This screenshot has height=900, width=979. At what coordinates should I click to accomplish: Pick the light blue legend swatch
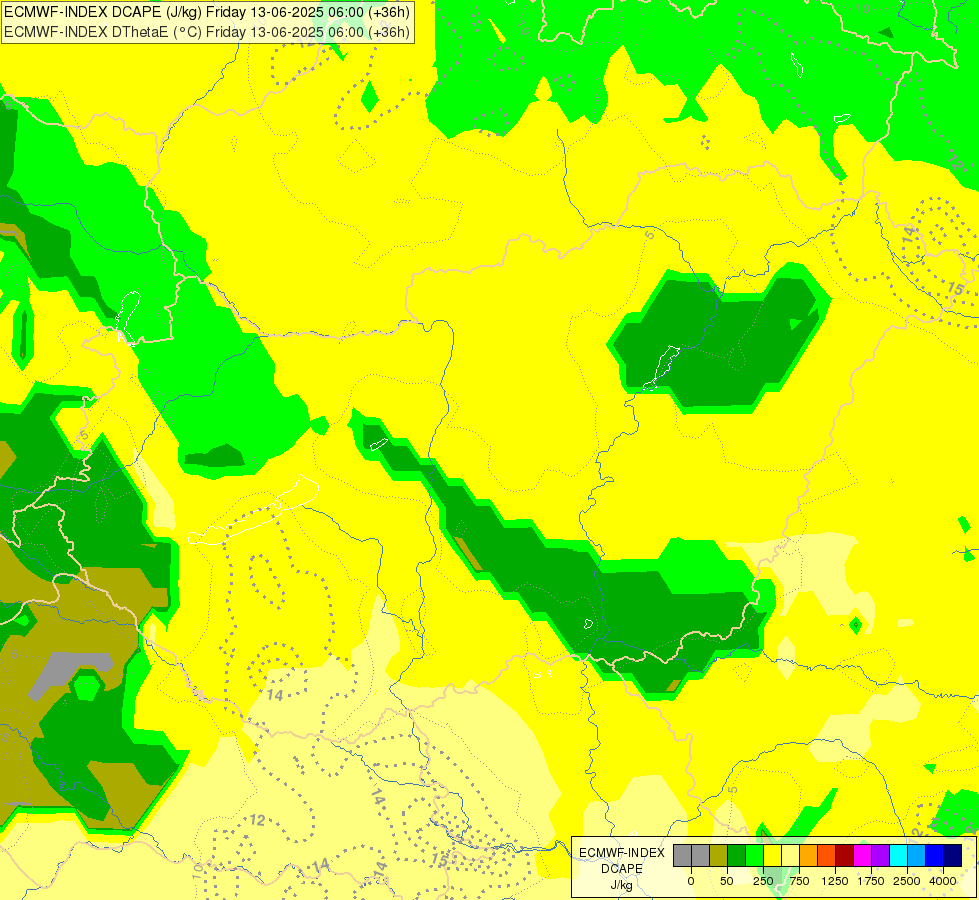click(x=917, y=855)
